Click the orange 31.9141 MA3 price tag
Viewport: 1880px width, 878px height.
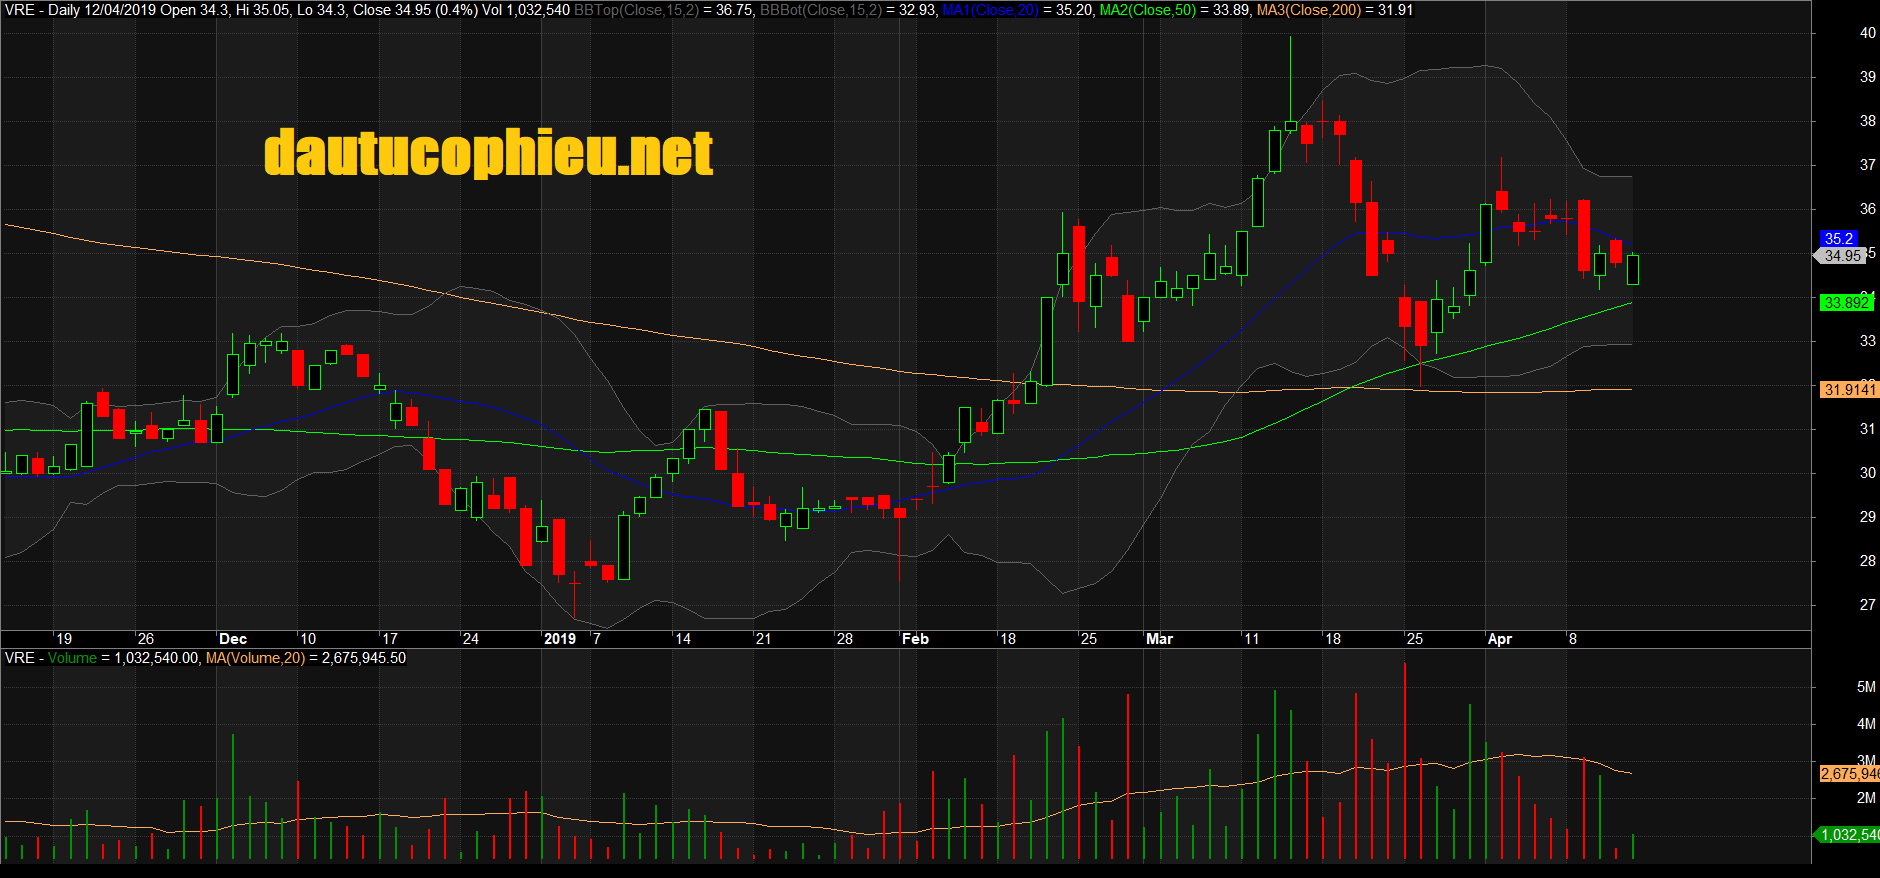pyautogui.click(x=1849, y=389)
